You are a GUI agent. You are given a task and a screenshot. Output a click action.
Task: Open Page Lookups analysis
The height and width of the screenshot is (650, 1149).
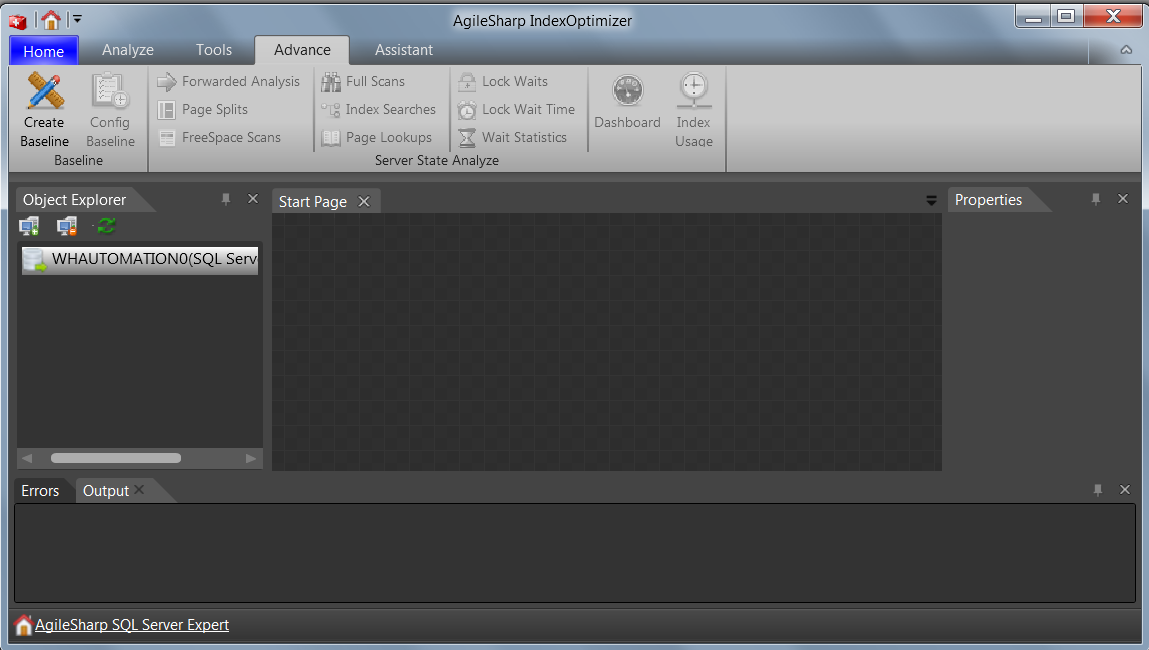[377, 137]
